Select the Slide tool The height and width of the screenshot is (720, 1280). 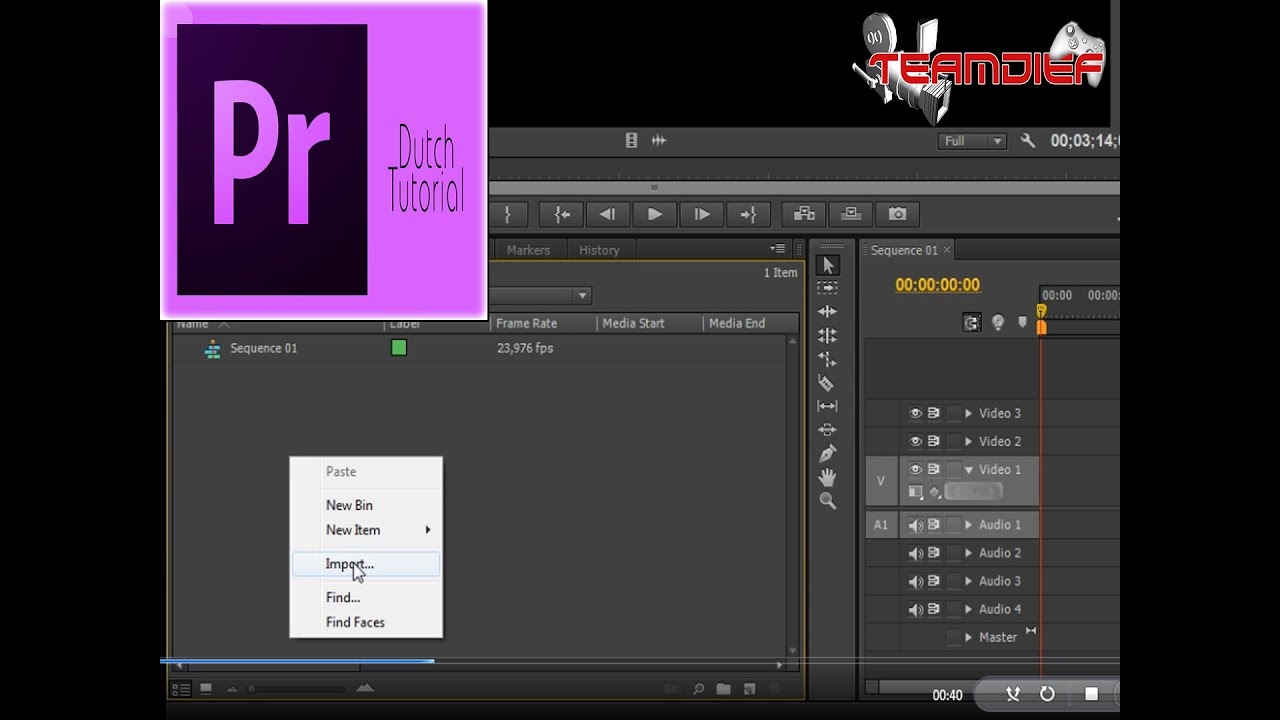[827, 430]
